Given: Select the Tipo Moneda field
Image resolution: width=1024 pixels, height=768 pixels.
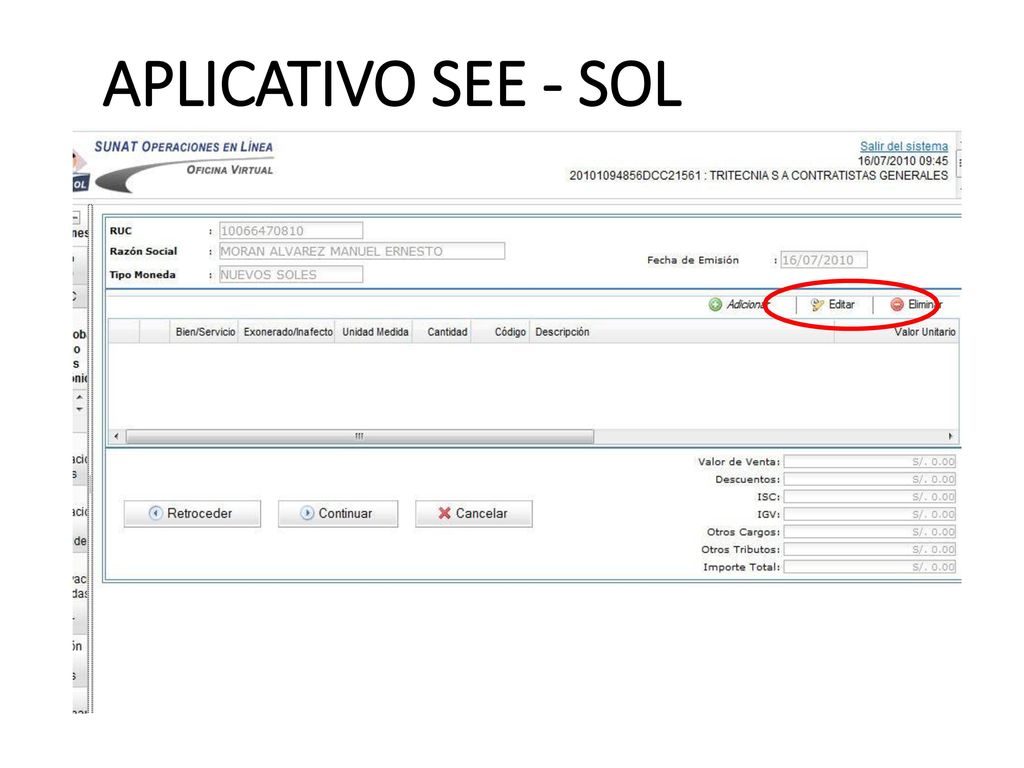Looking at the screenshot, I should [291, 275].
